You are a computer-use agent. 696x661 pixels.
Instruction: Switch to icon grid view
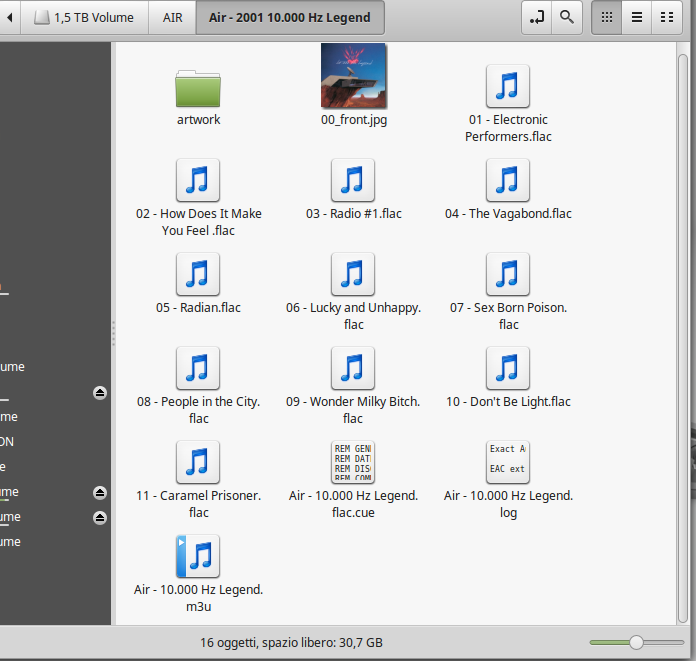tap(607, 17)
